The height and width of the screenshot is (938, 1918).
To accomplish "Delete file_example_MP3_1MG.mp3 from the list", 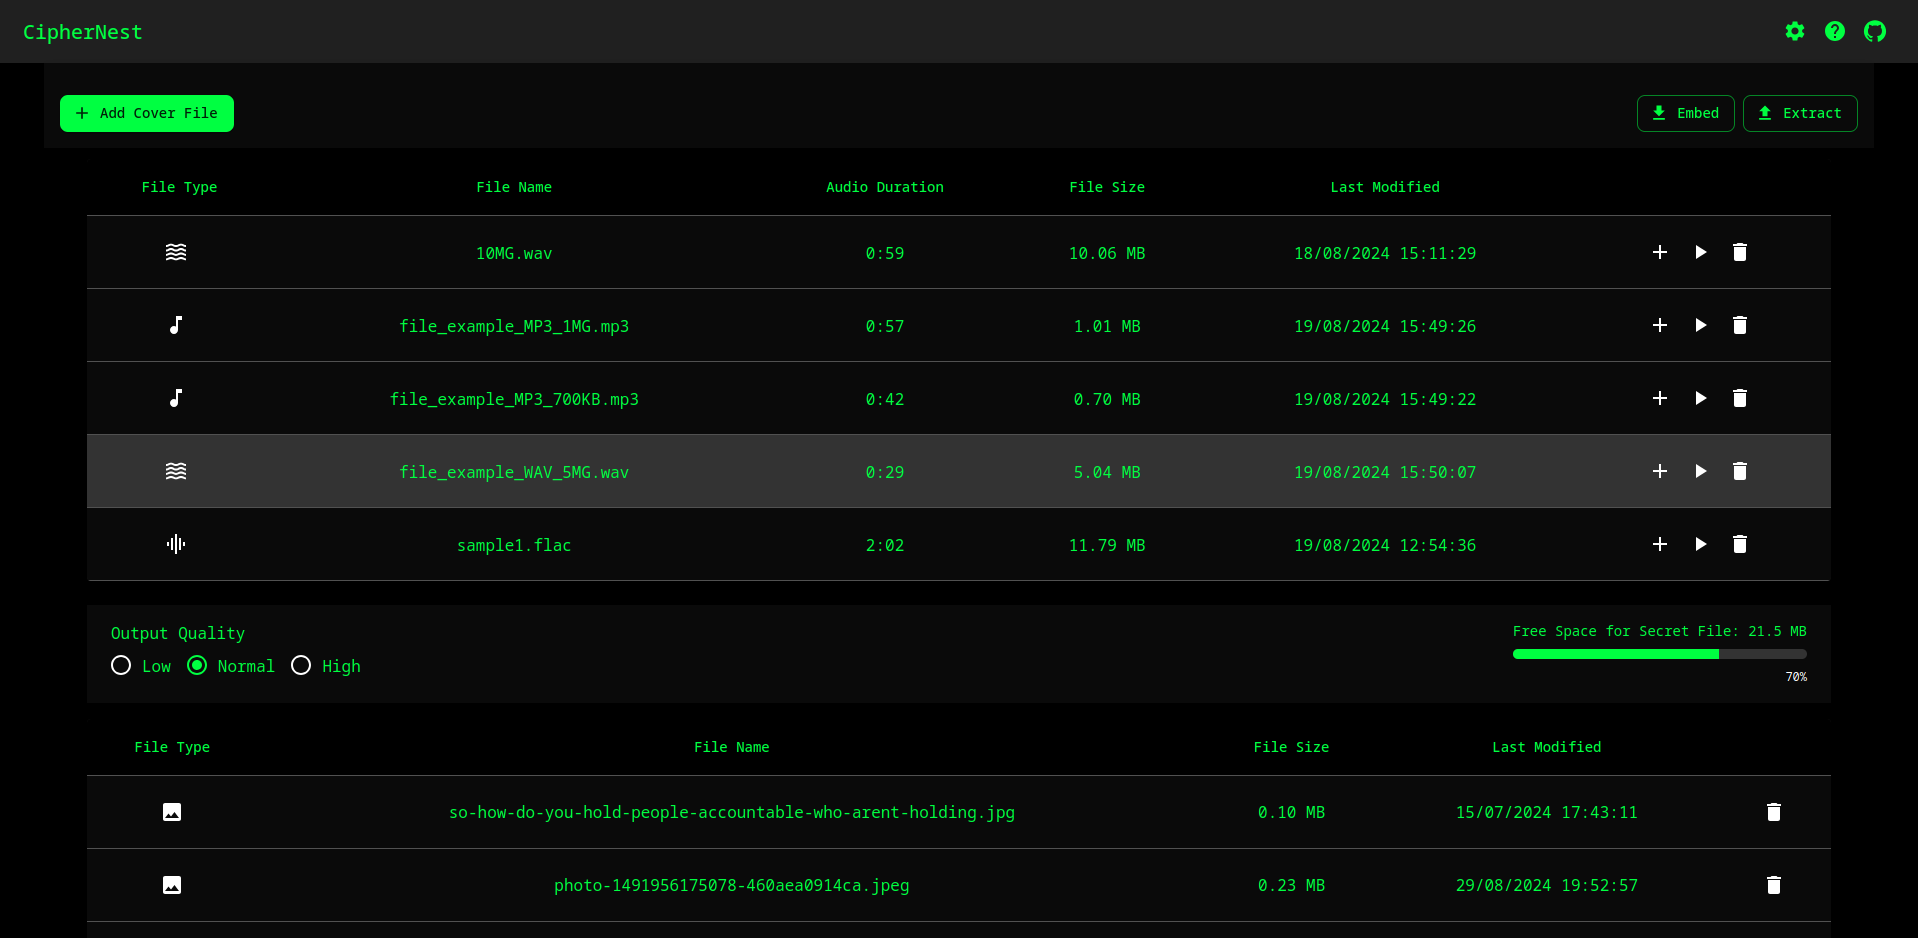I will pos(1740,325).
